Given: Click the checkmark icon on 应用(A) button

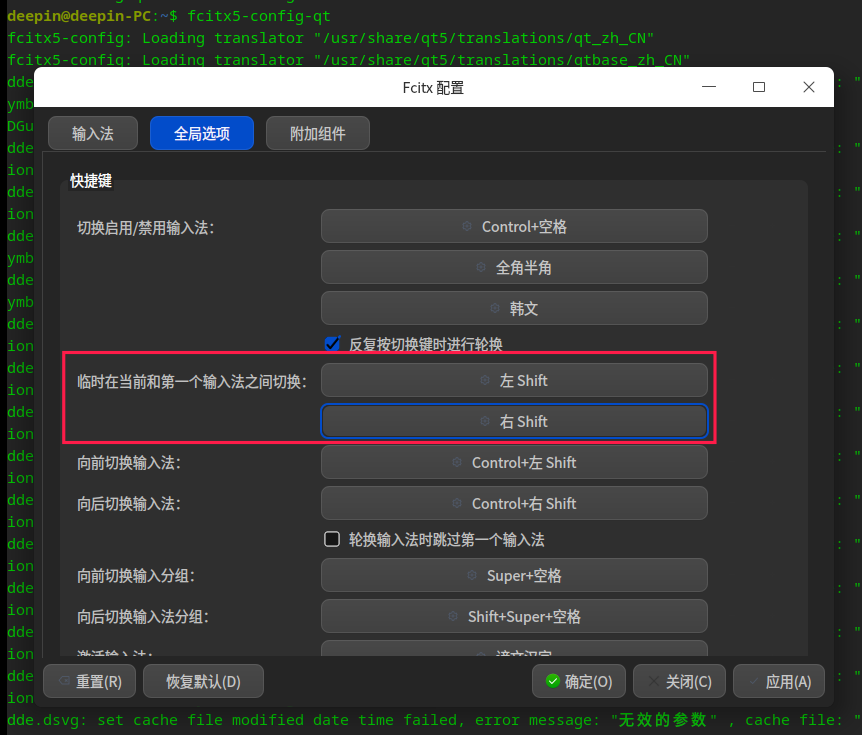Looking at the screenshot, I should tap(754, 681).
